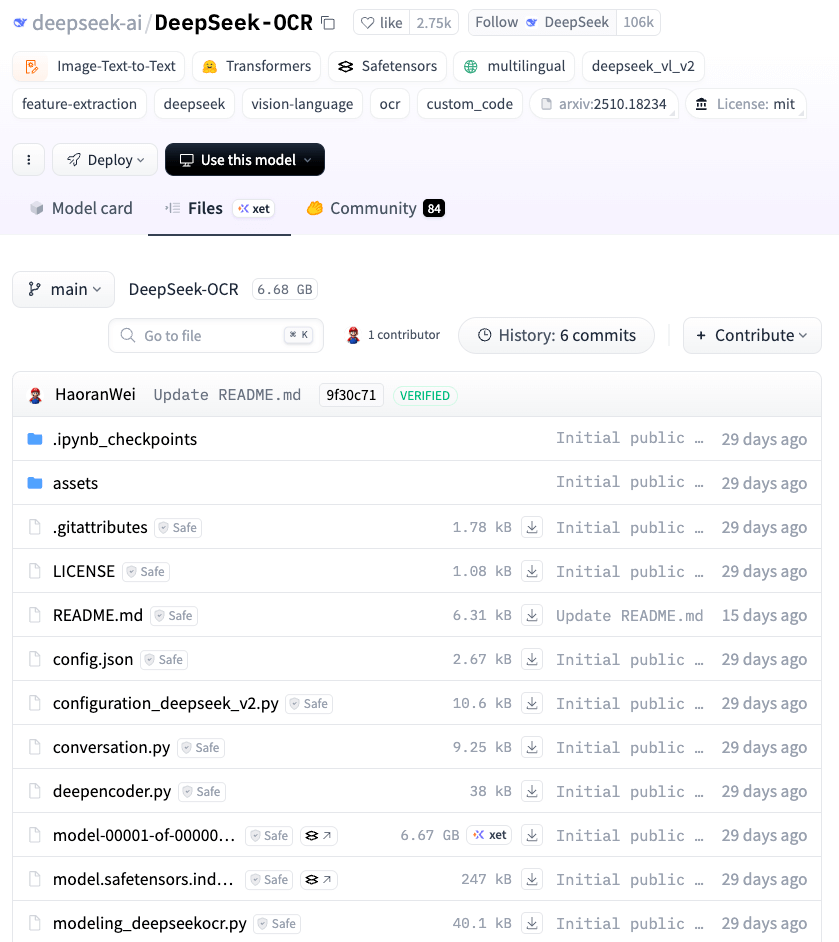839x942 pixels.
Task: Select the Transformers library tag
Action: tap(256, 66)
